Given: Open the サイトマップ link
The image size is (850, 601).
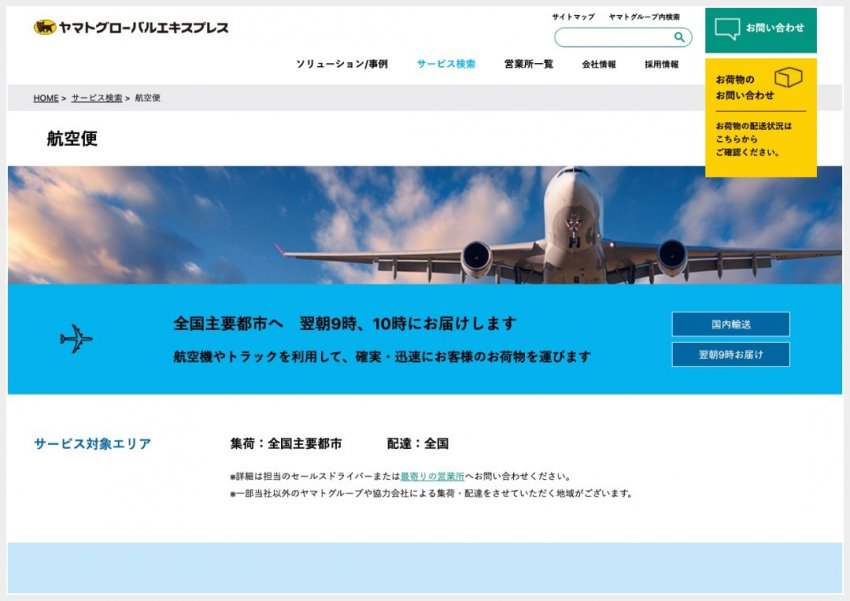Looking at the screenshot, I should point(573,17).
